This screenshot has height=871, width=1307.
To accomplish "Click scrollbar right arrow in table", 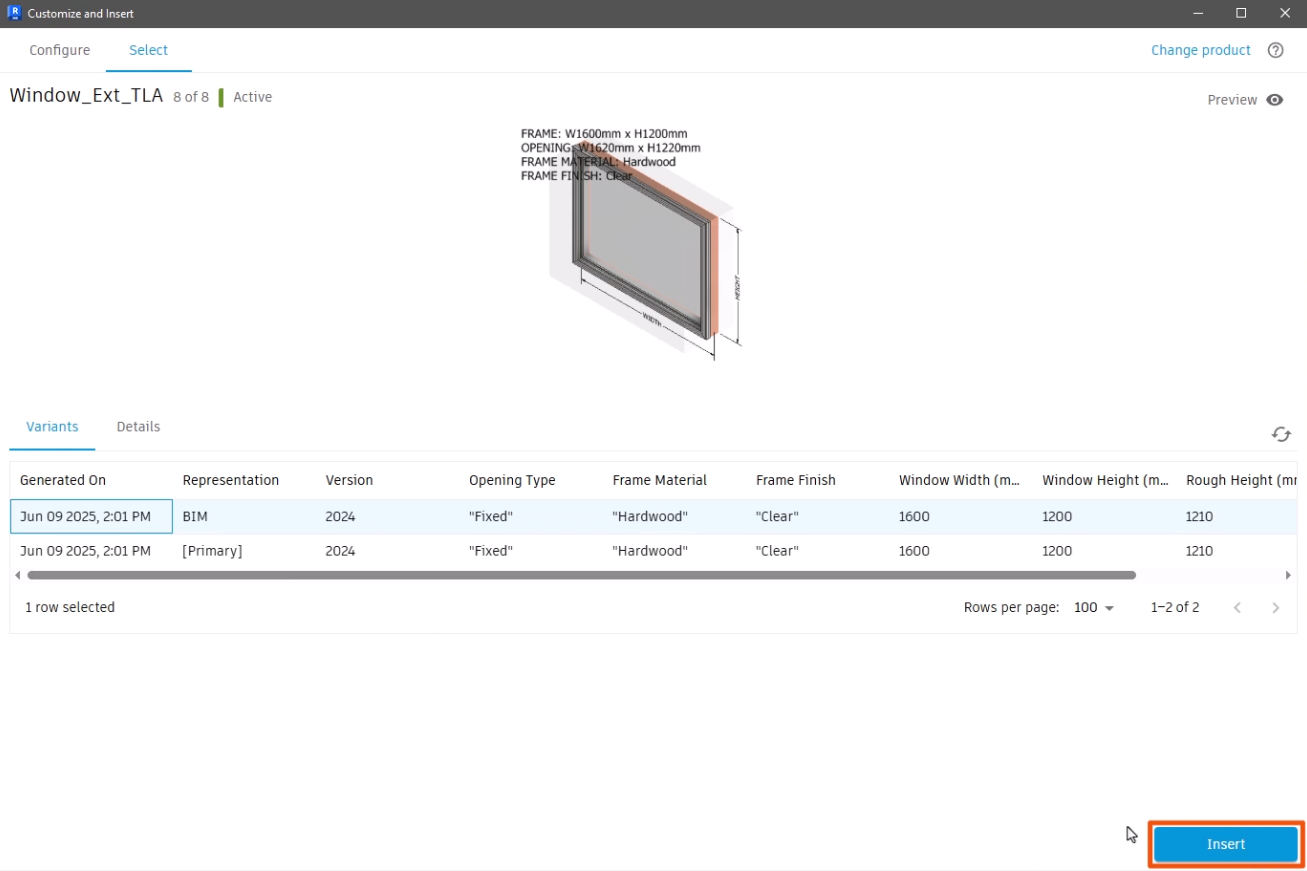I will click(1288, 575).
